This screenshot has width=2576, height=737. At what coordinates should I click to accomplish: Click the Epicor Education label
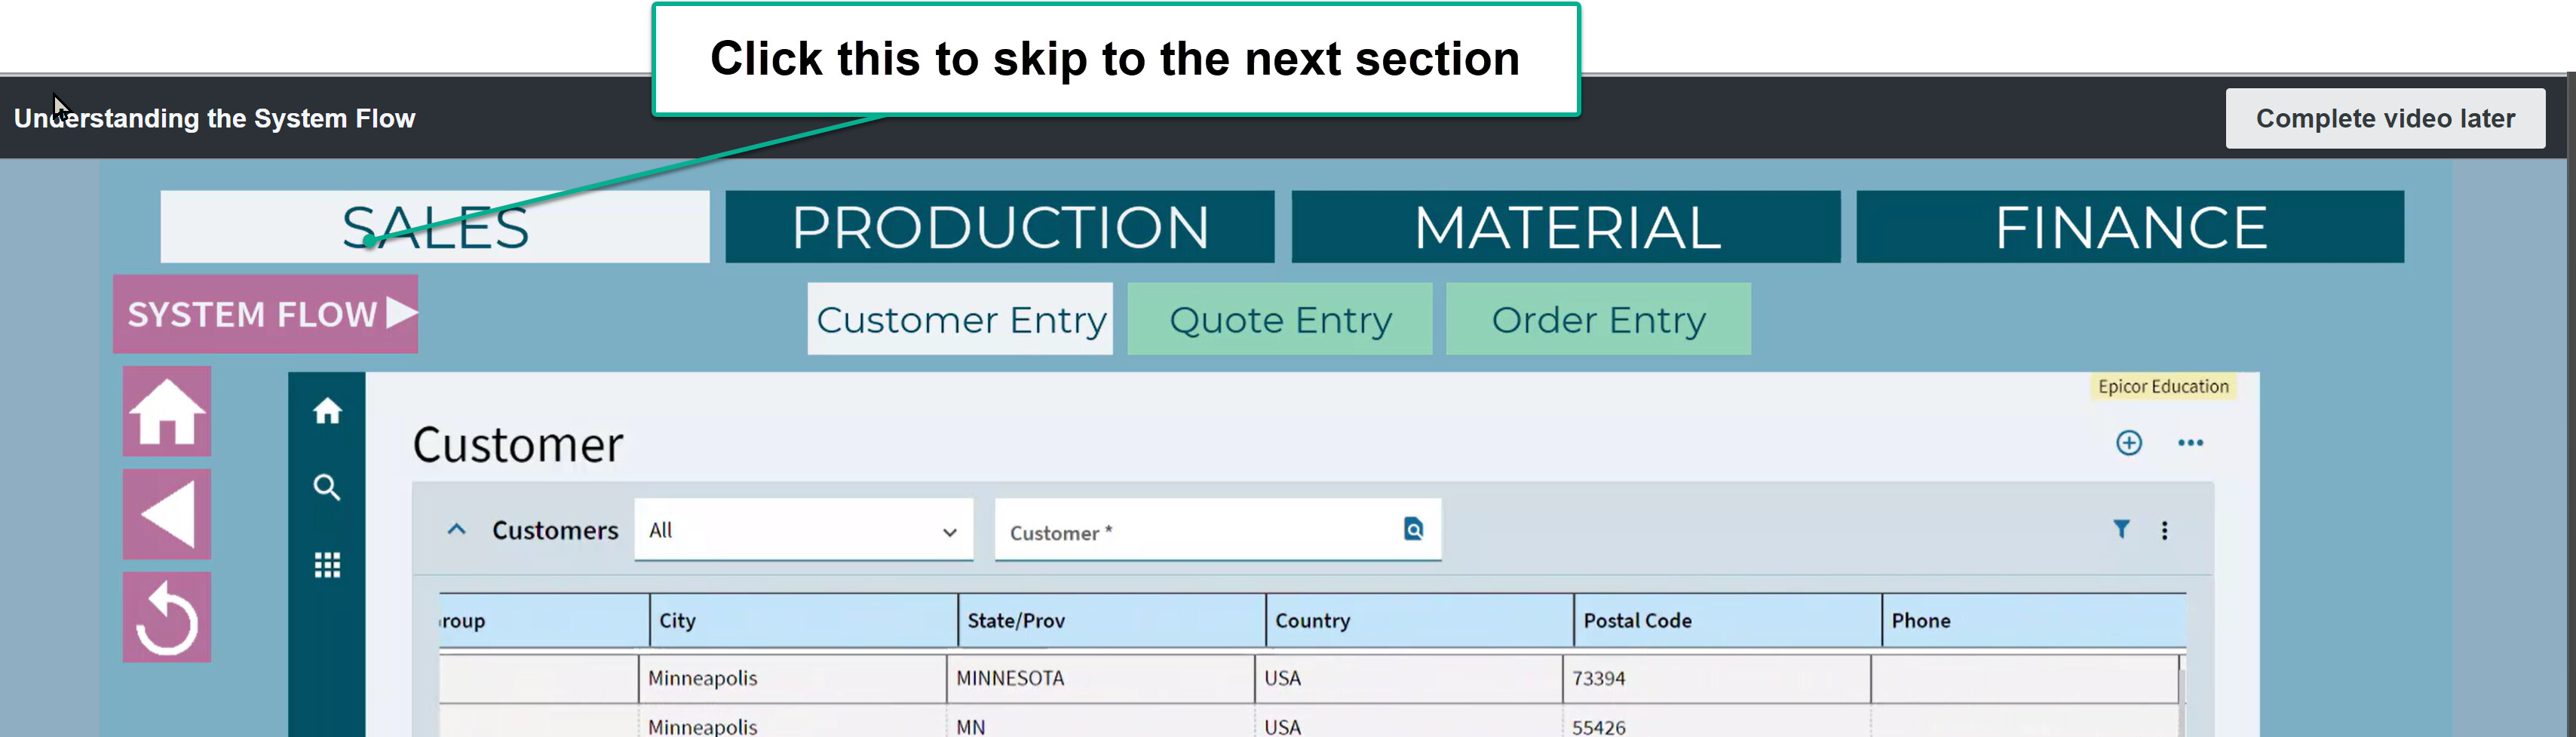[x=2163, y=386]
